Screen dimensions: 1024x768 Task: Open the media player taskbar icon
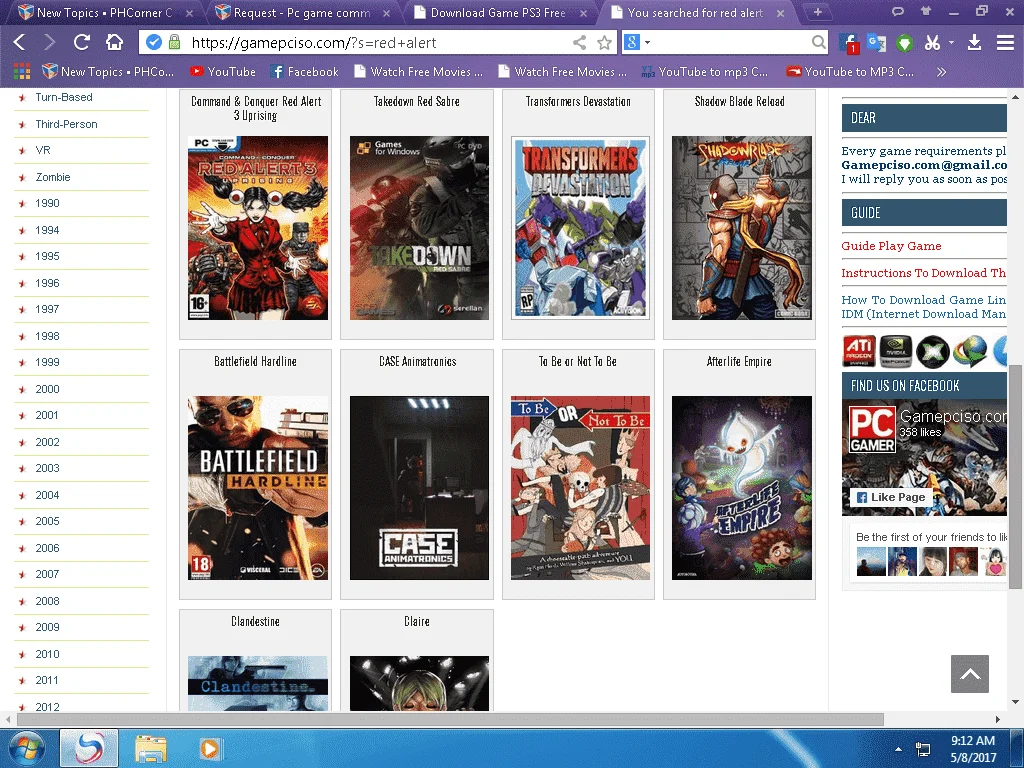pos(210,748)
